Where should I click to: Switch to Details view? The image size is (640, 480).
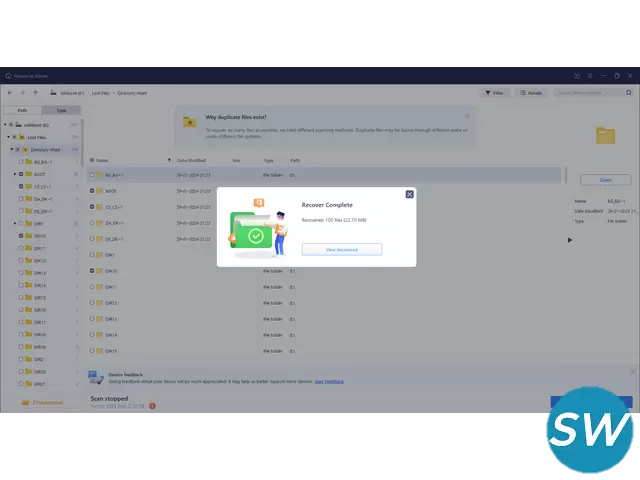530,92
